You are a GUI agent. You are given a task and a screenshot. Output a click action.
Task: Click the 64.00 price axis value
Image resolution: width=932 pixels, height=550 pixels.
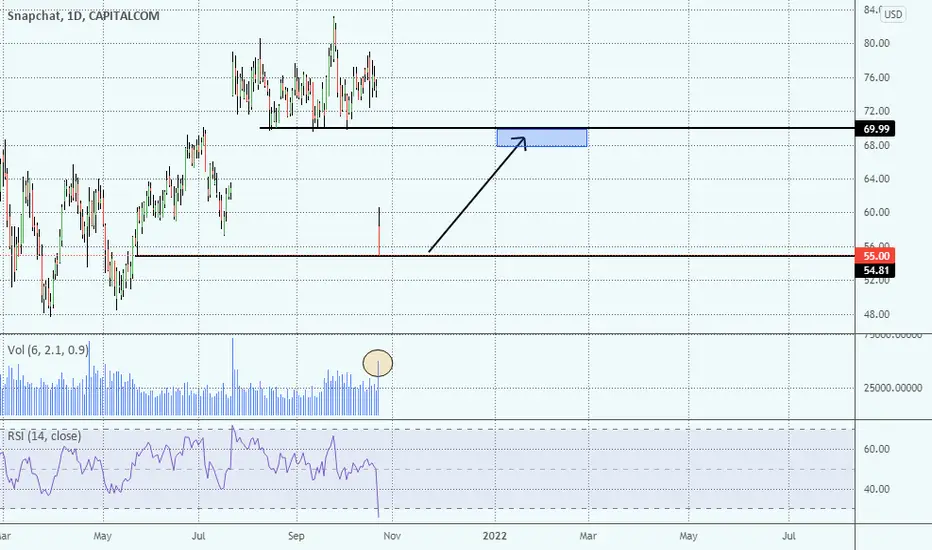click(877, 178)
